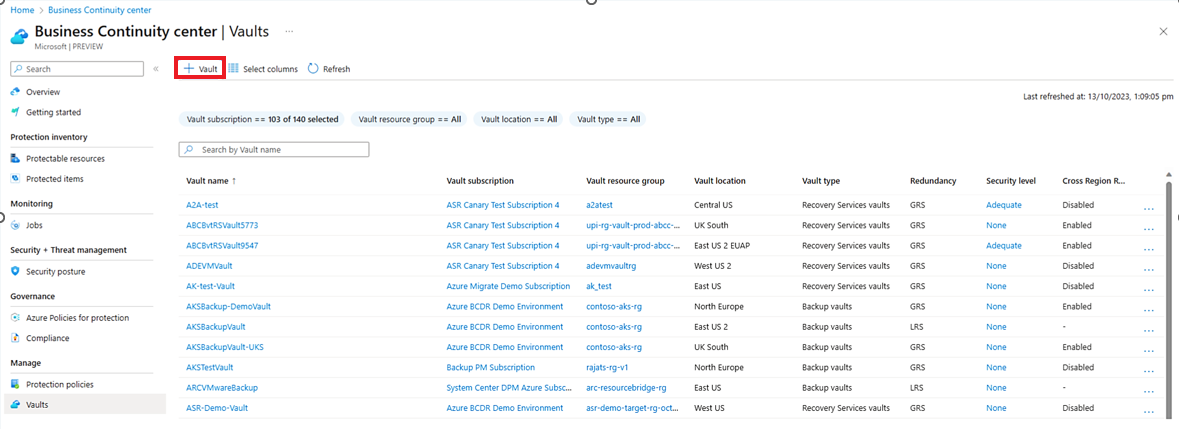Open AKSBackupVault-UKS link
This screenshot has width=1179, height=429.
click(x=224, y=347)
